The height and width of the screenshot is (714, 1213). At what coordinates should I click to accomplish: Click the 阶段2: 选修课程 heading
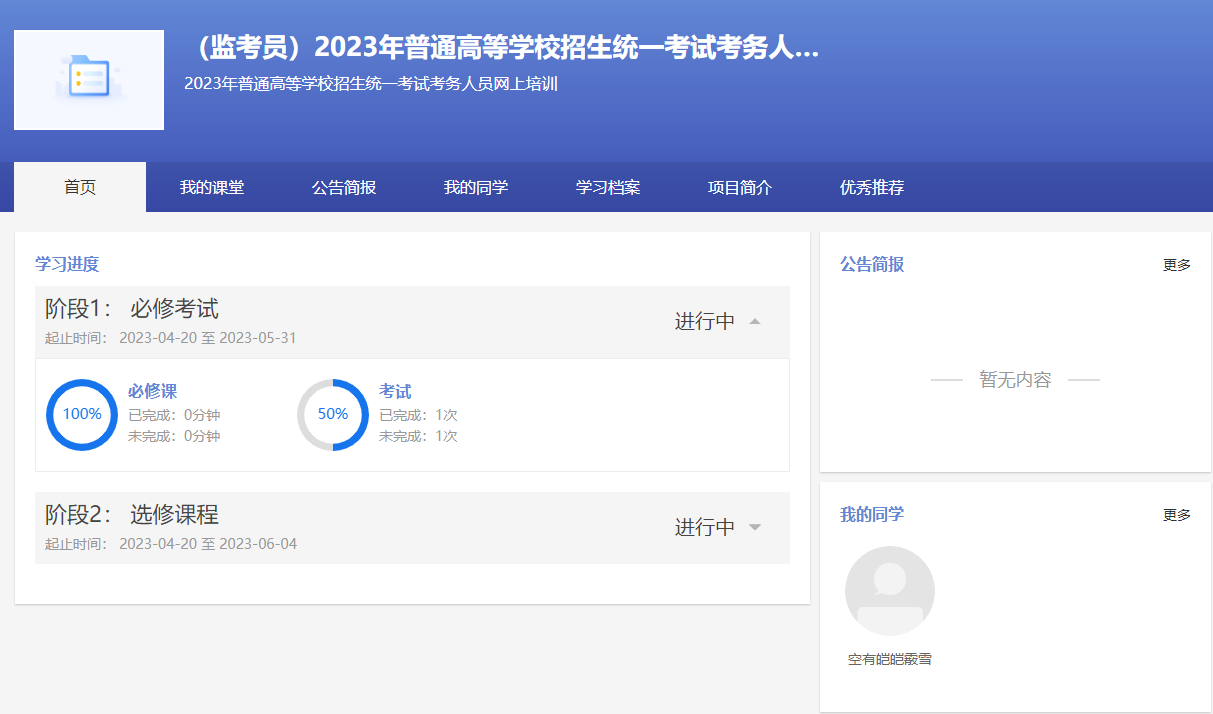pos(132,514)
